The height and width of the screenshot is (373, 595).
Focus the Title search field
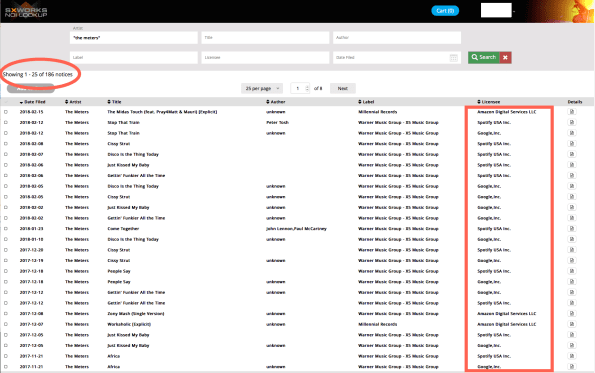[265, 38]
